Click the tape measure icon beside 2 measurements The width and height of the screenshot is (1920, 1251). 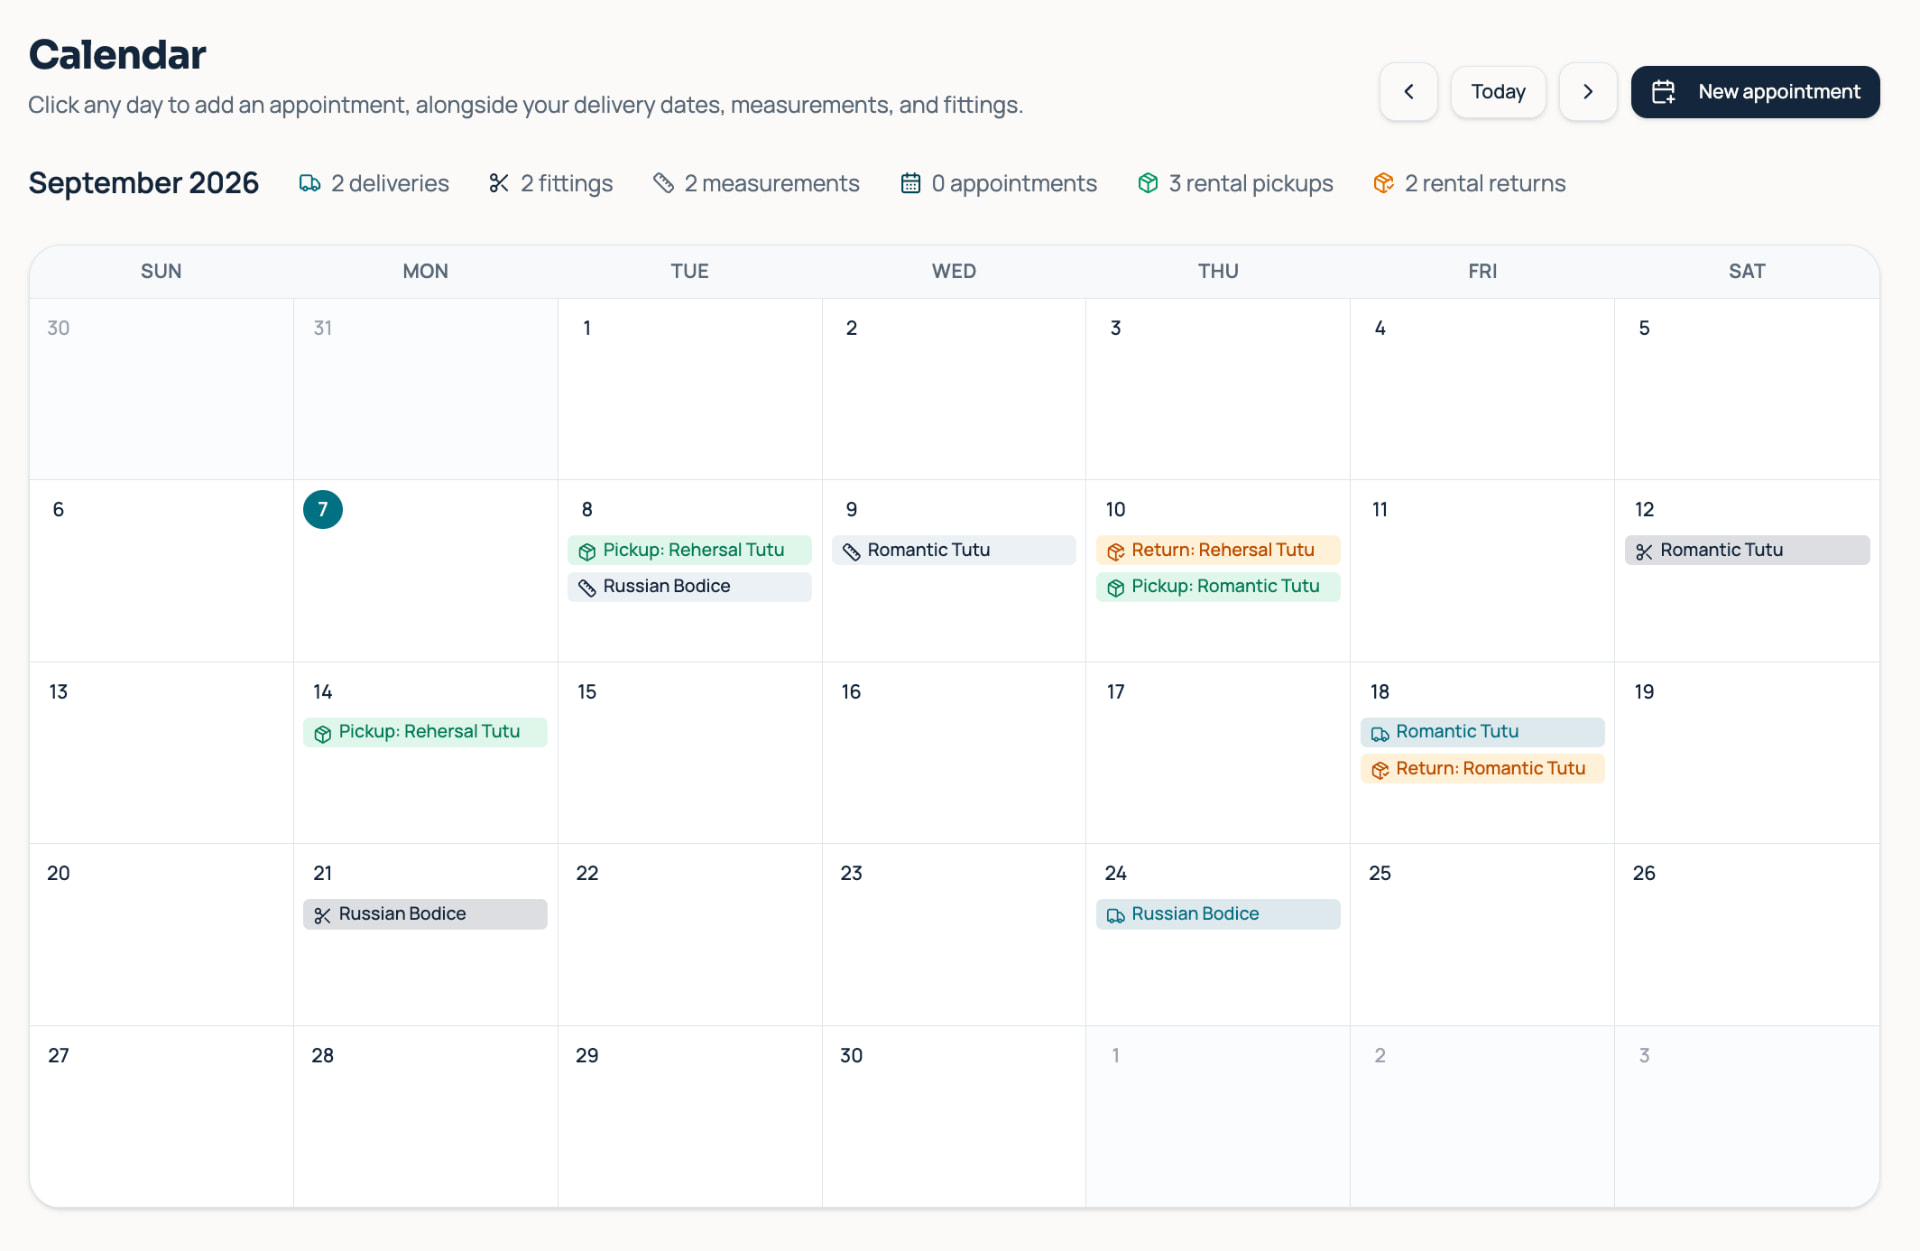pos(663,183)
